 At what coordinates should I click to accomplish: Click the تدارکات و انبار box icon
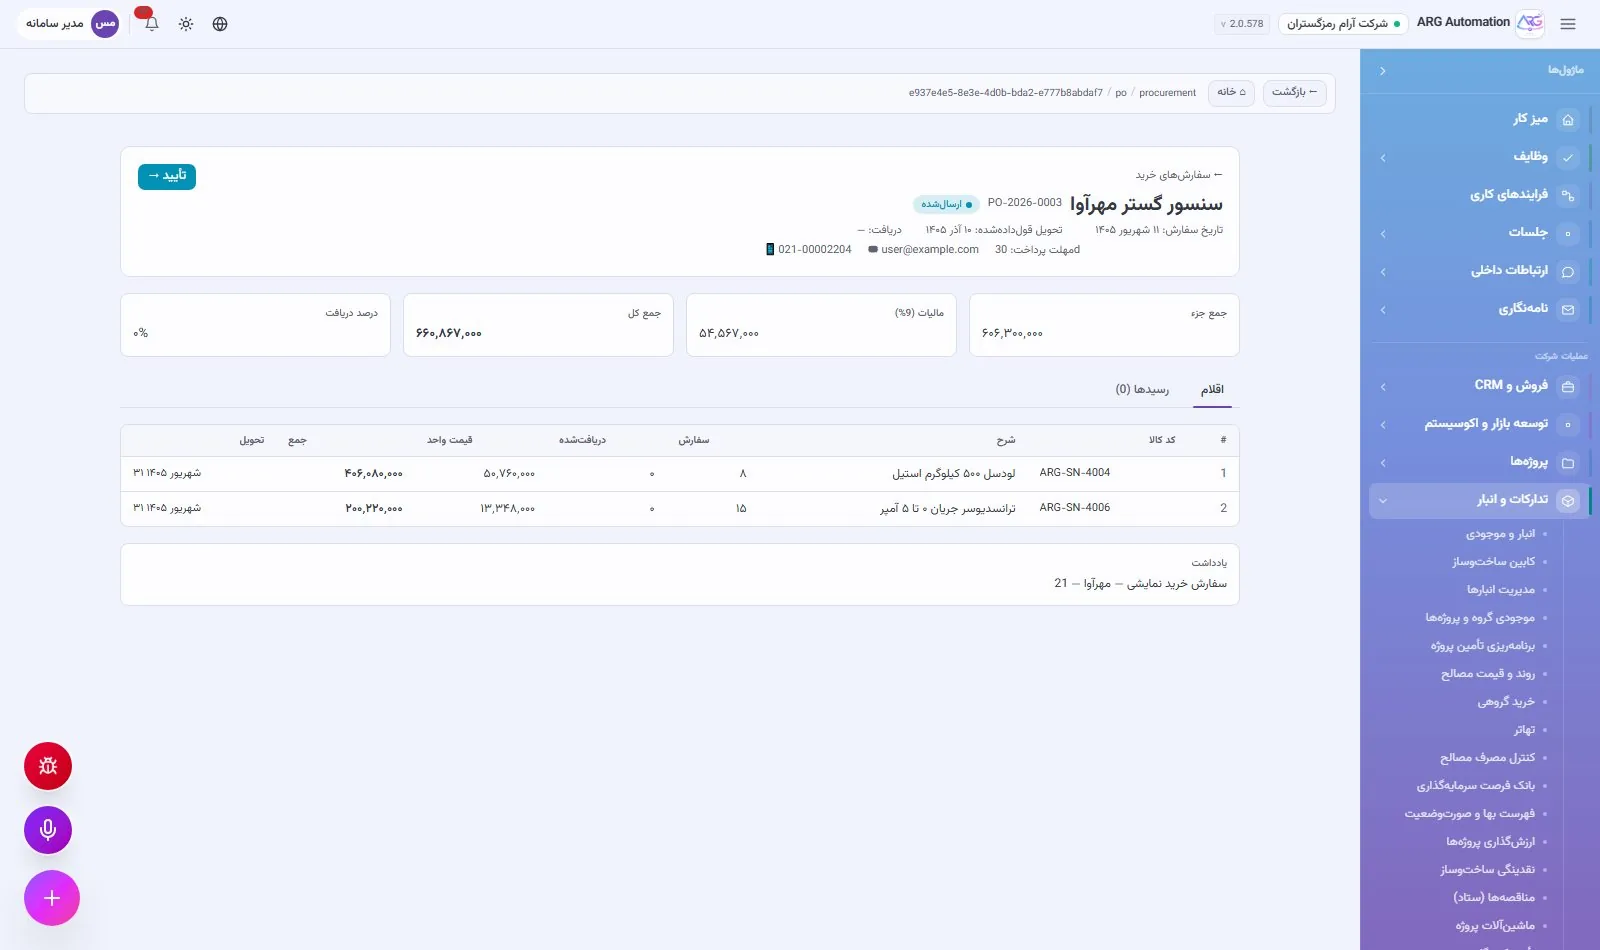click(x=1568, y=500)
